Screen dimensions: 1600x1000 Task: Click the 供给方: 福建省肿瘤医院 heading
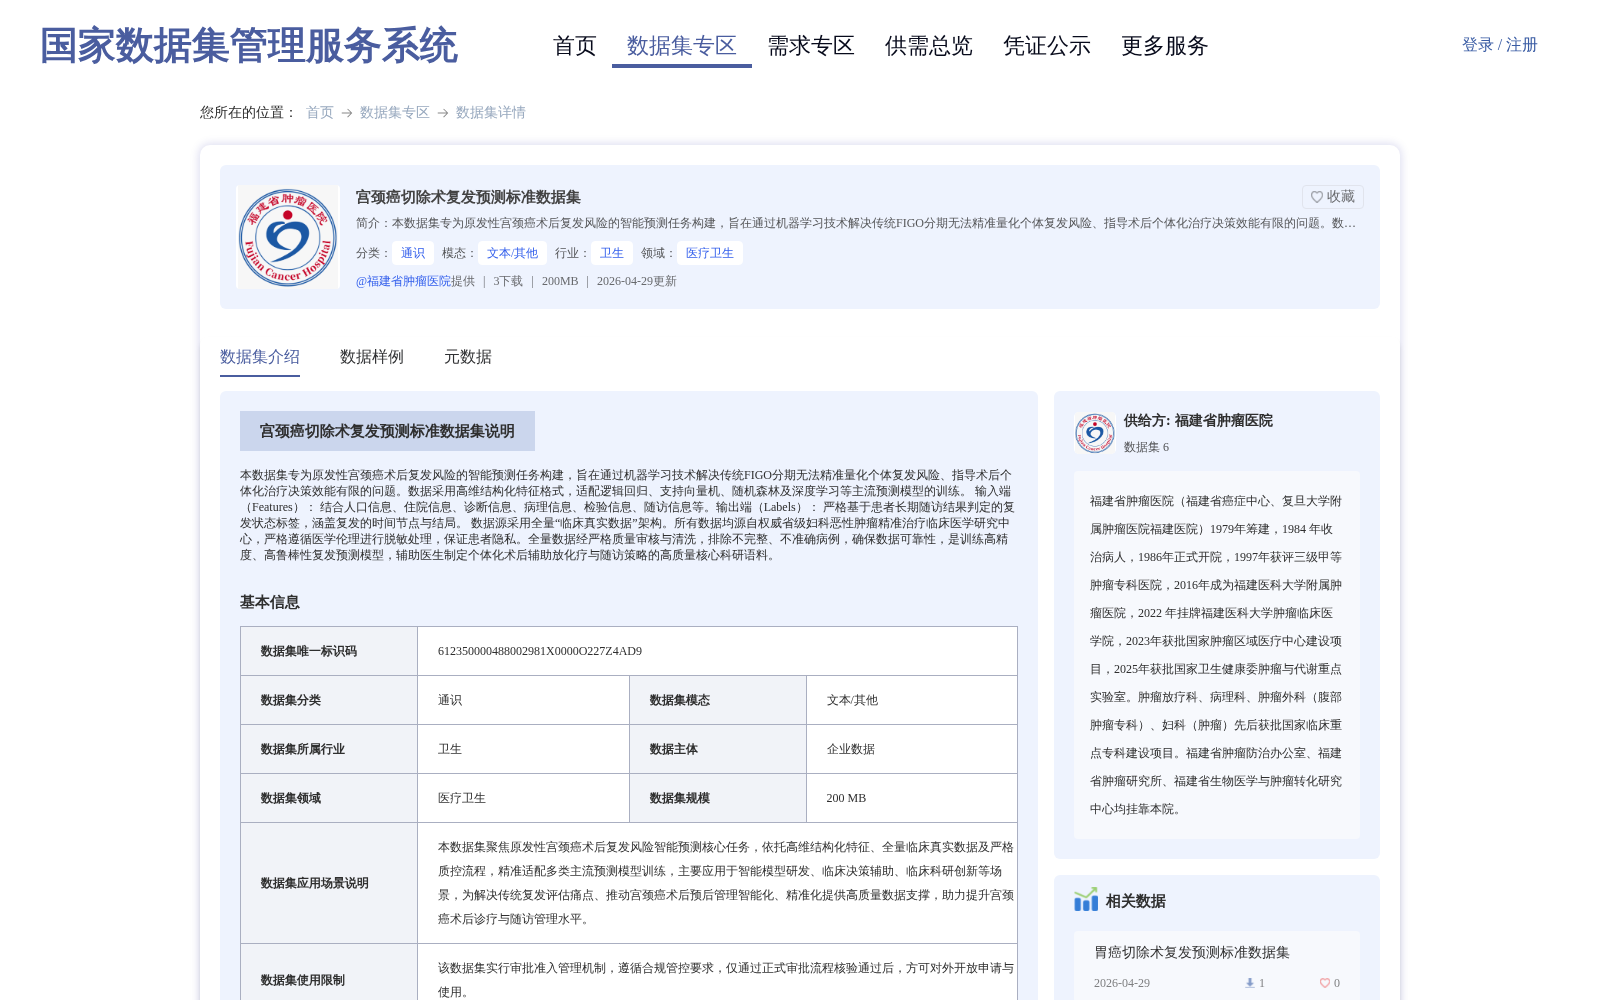point(1198,420)
